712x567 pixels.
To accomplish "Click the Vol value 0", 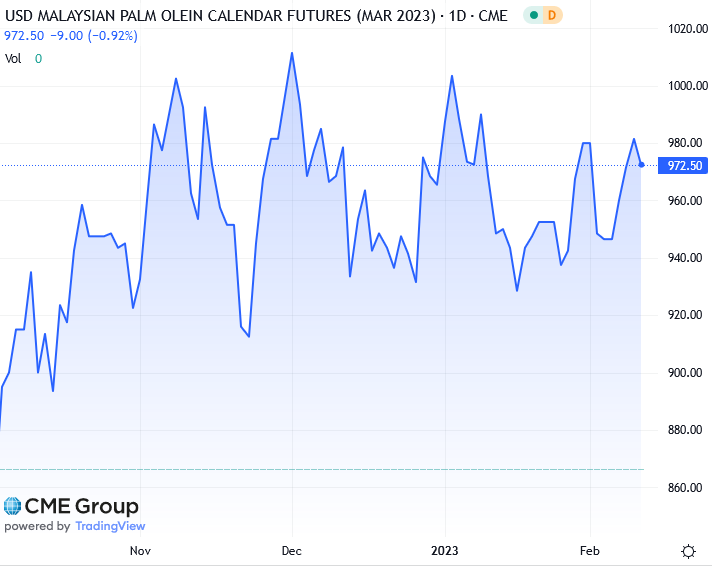I will [39, 58].
